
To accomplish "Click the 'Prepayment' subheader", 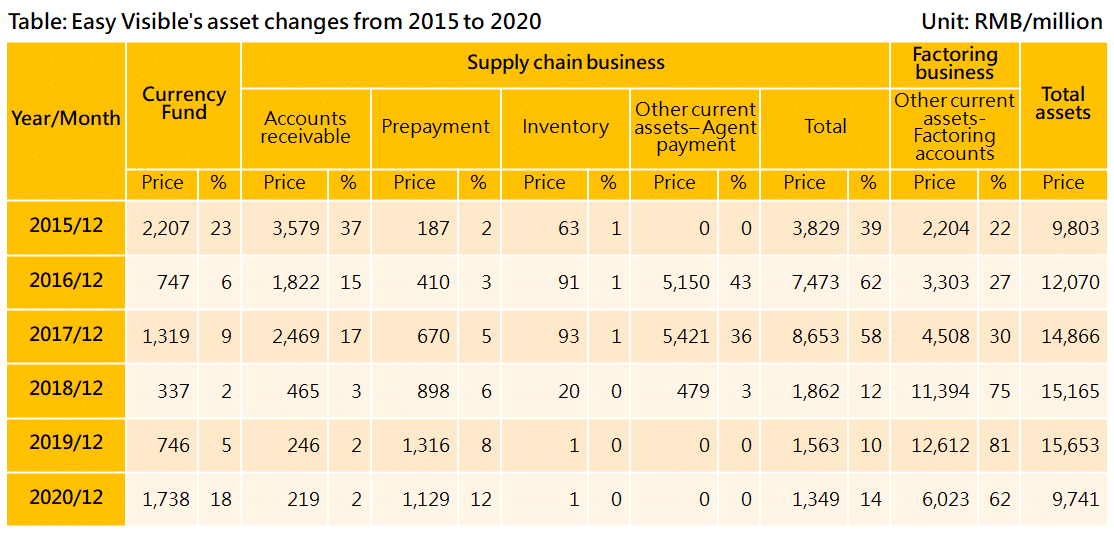I will coord(436,127).
